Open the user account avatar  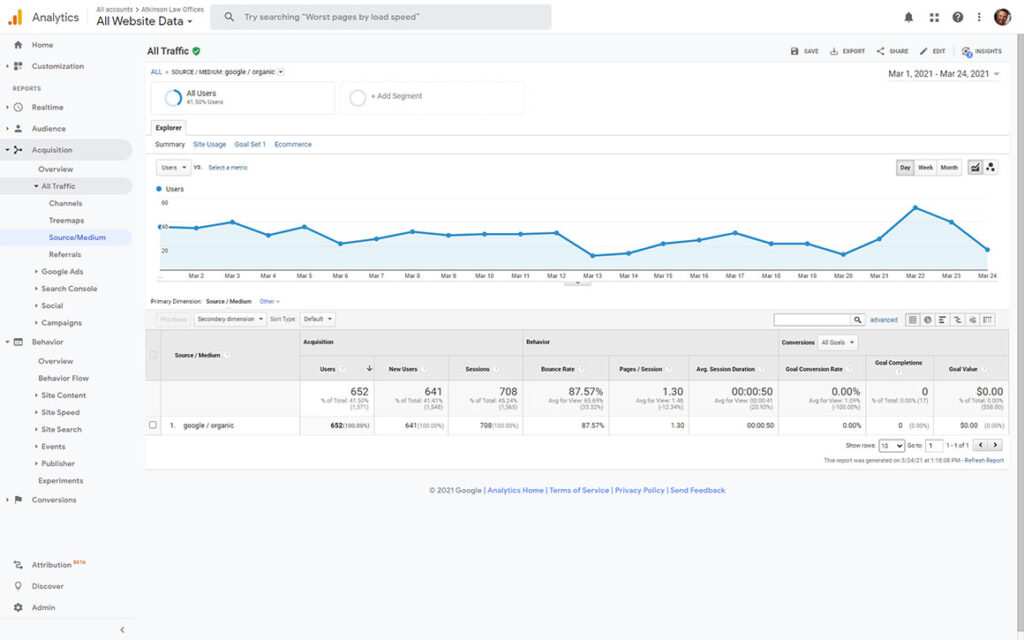(x=1002, y=18)
